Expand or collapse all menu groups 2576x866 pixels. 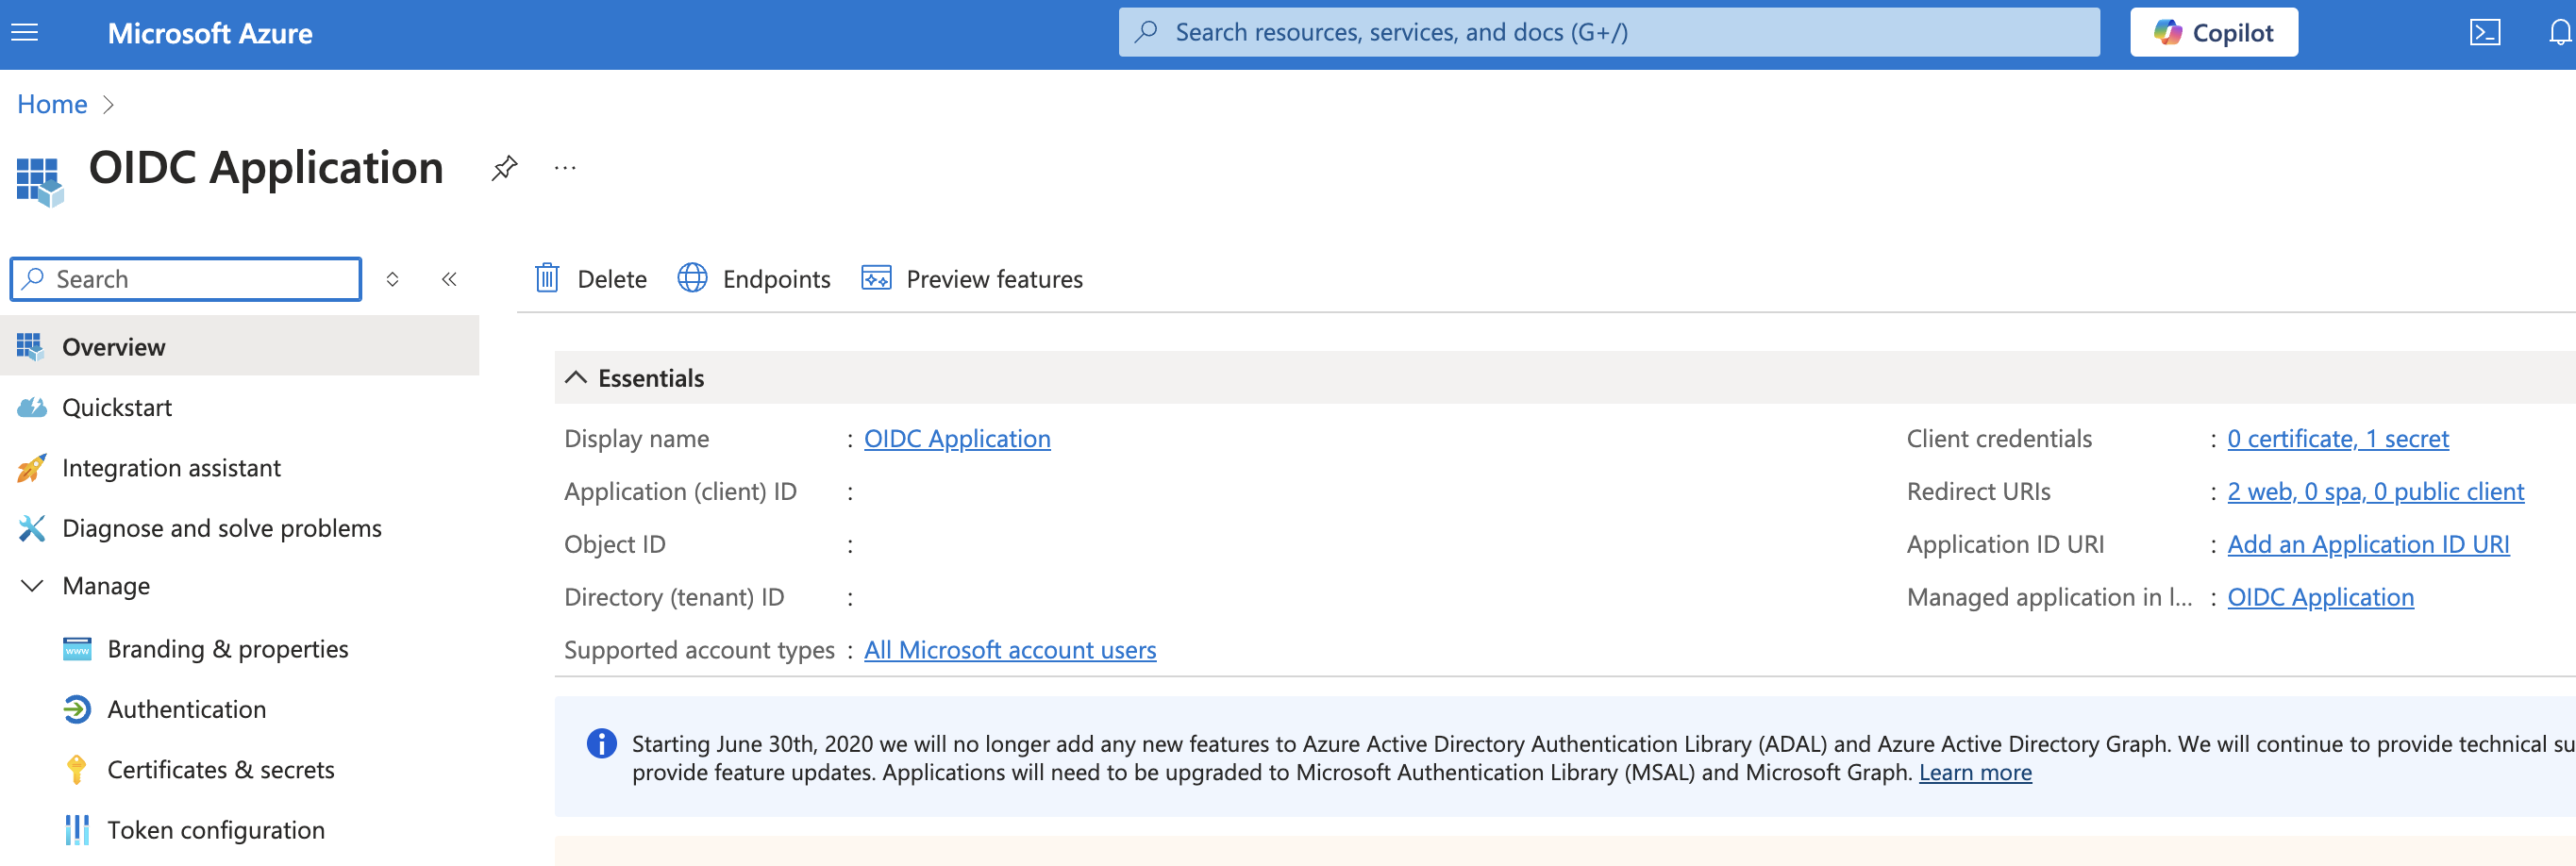393,279
